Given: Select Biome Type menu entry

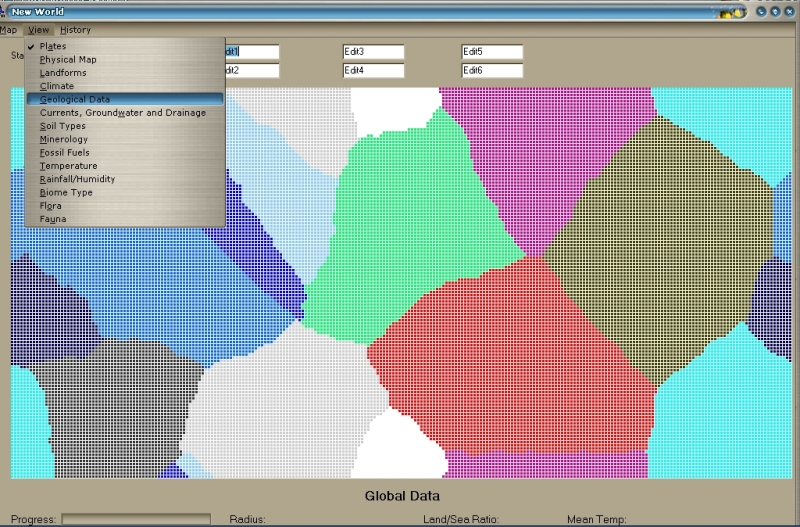Looking at the screenshot, I should [x=66, y=192].
